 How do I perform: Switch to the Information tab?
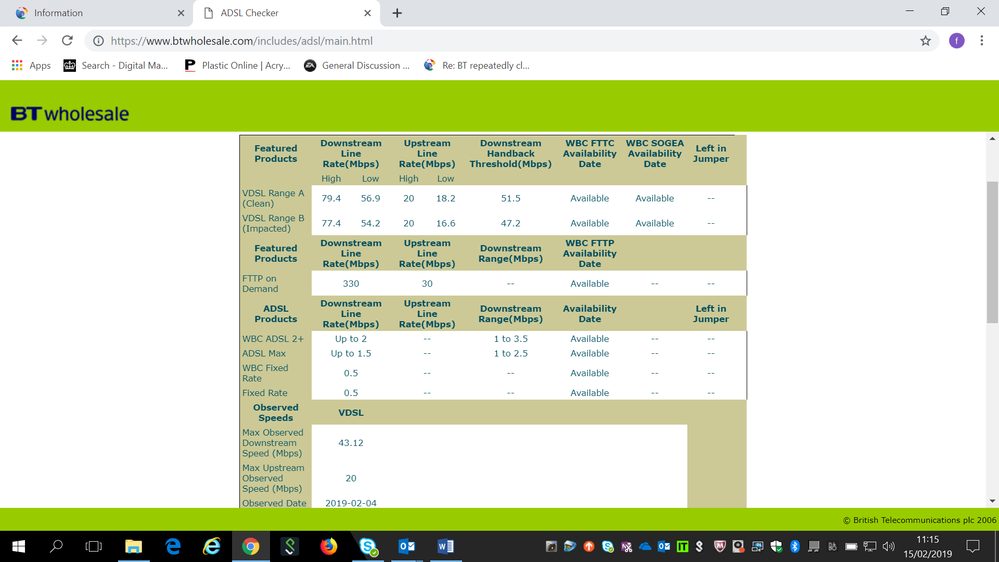pyautogui.click(x=90, y=13)
